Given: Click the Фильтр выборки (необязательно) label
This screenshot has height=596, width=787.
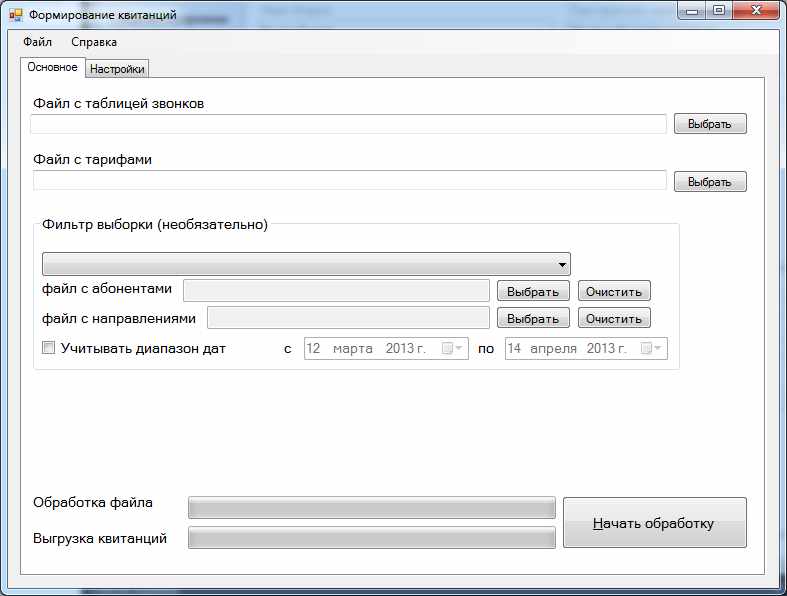Looking at the screenshot, I should [x=155, y=224].
